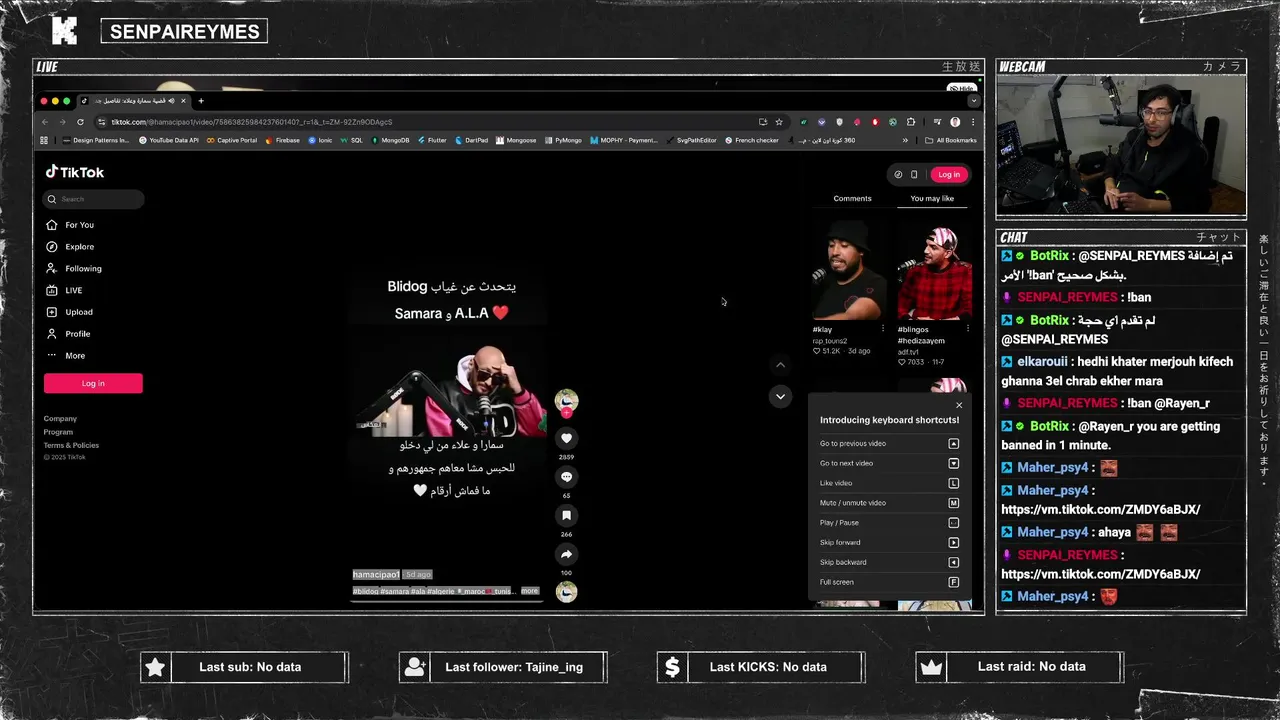Open options dots on #blingos card
Screen dimensions: 1280x720
[x=967, y=329]
